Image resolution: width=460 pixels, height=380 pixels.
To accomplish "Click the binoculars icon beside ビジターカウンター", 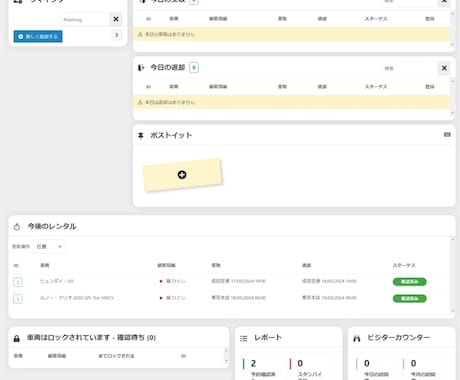I will (x=357, y=338).
